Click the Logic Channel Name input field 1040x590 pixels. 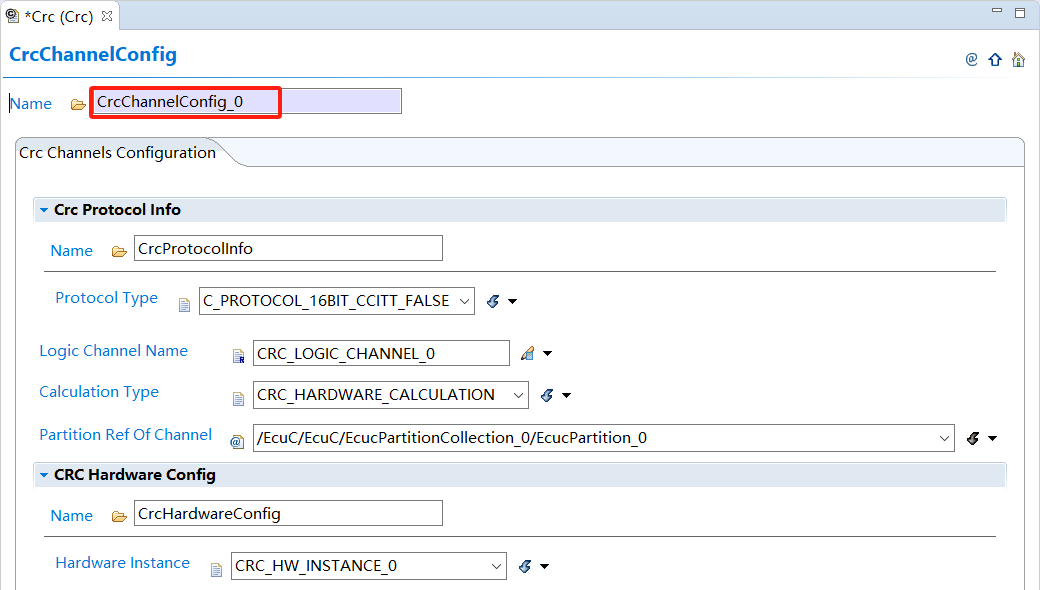click(380, 353)
